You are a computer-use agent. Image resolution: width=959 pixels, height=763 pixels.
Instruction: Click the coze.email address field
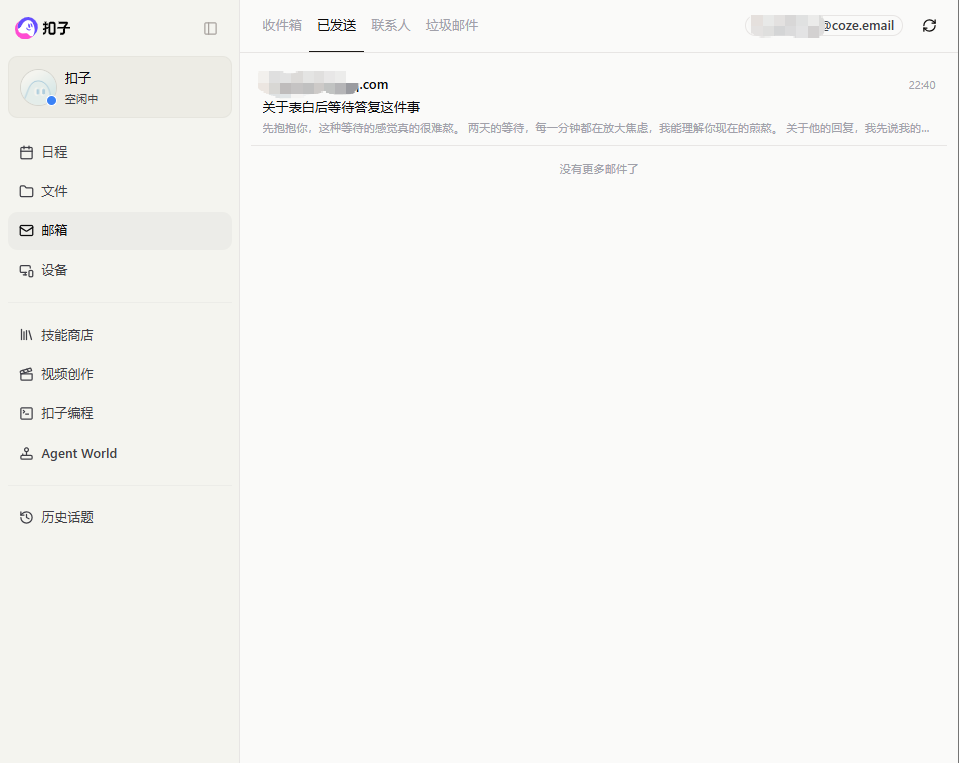tap(822, 26)
